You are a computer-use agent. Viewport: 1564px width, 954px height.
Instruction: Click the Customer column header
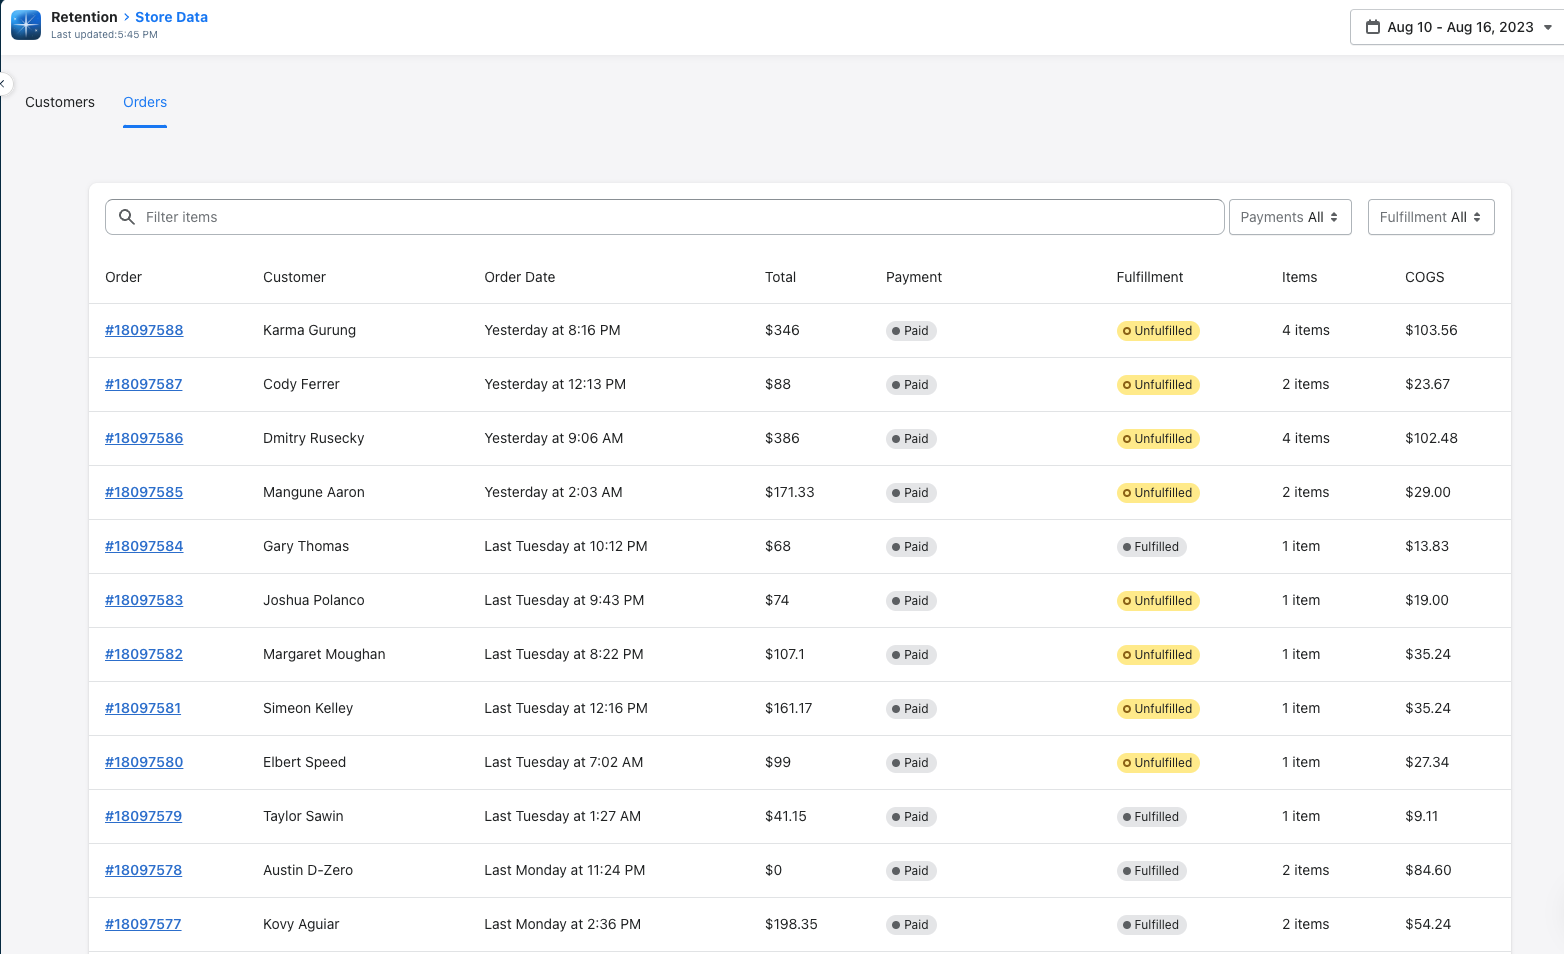coord(294,277)
